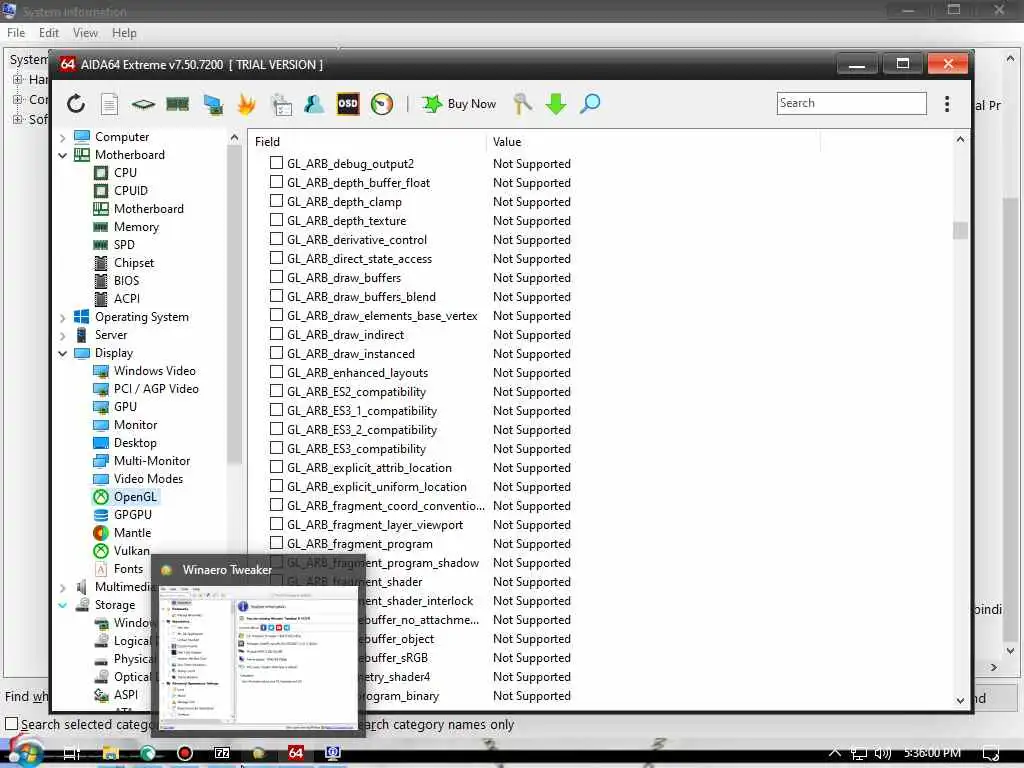Image resolution: width=1024 pixels, height=768 pixels.
Task: Toggle GL_ARB_draw_indirect checkbox
Action: pos(276,334)
